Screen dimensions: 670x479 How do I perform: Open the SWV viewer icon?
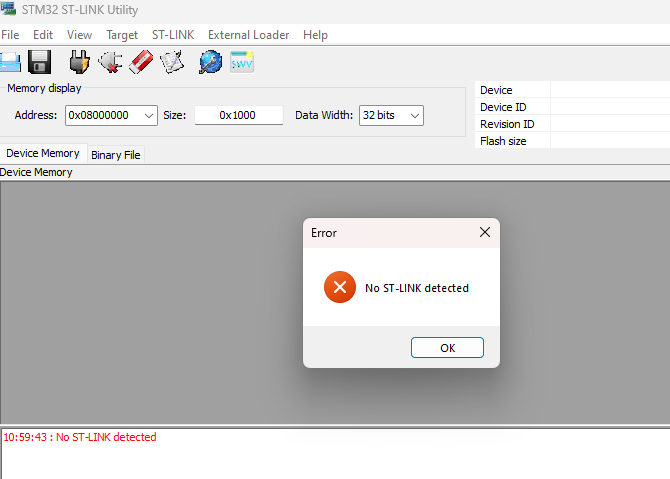tap(242, 62)
